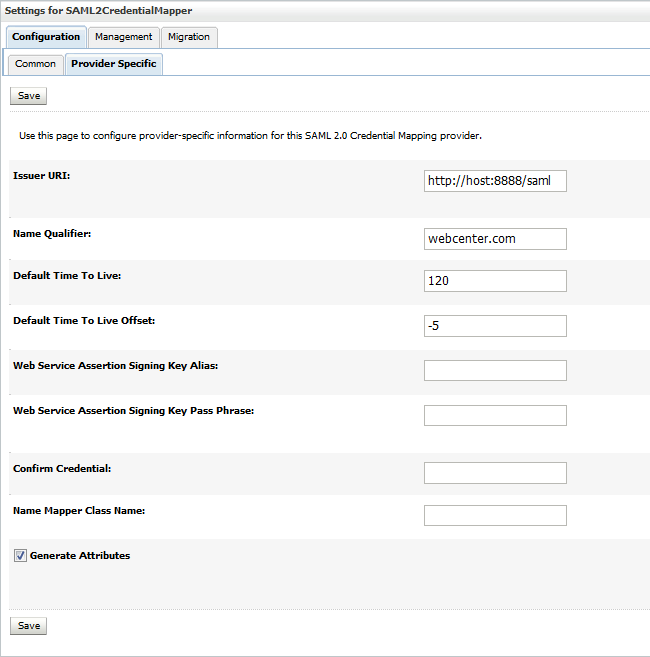Open the Migration tab
This screenshot has width=650, height=657.
coord(189,37)
